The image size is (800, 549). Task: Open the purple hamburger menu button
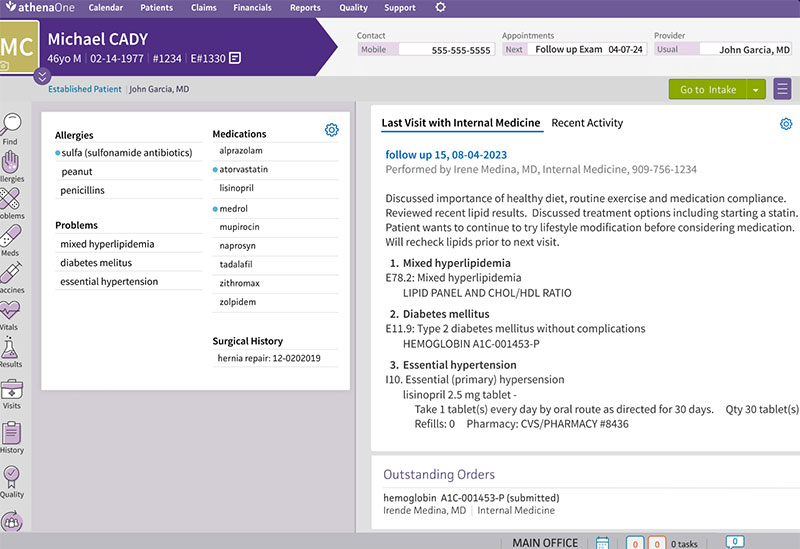point(782,89)
